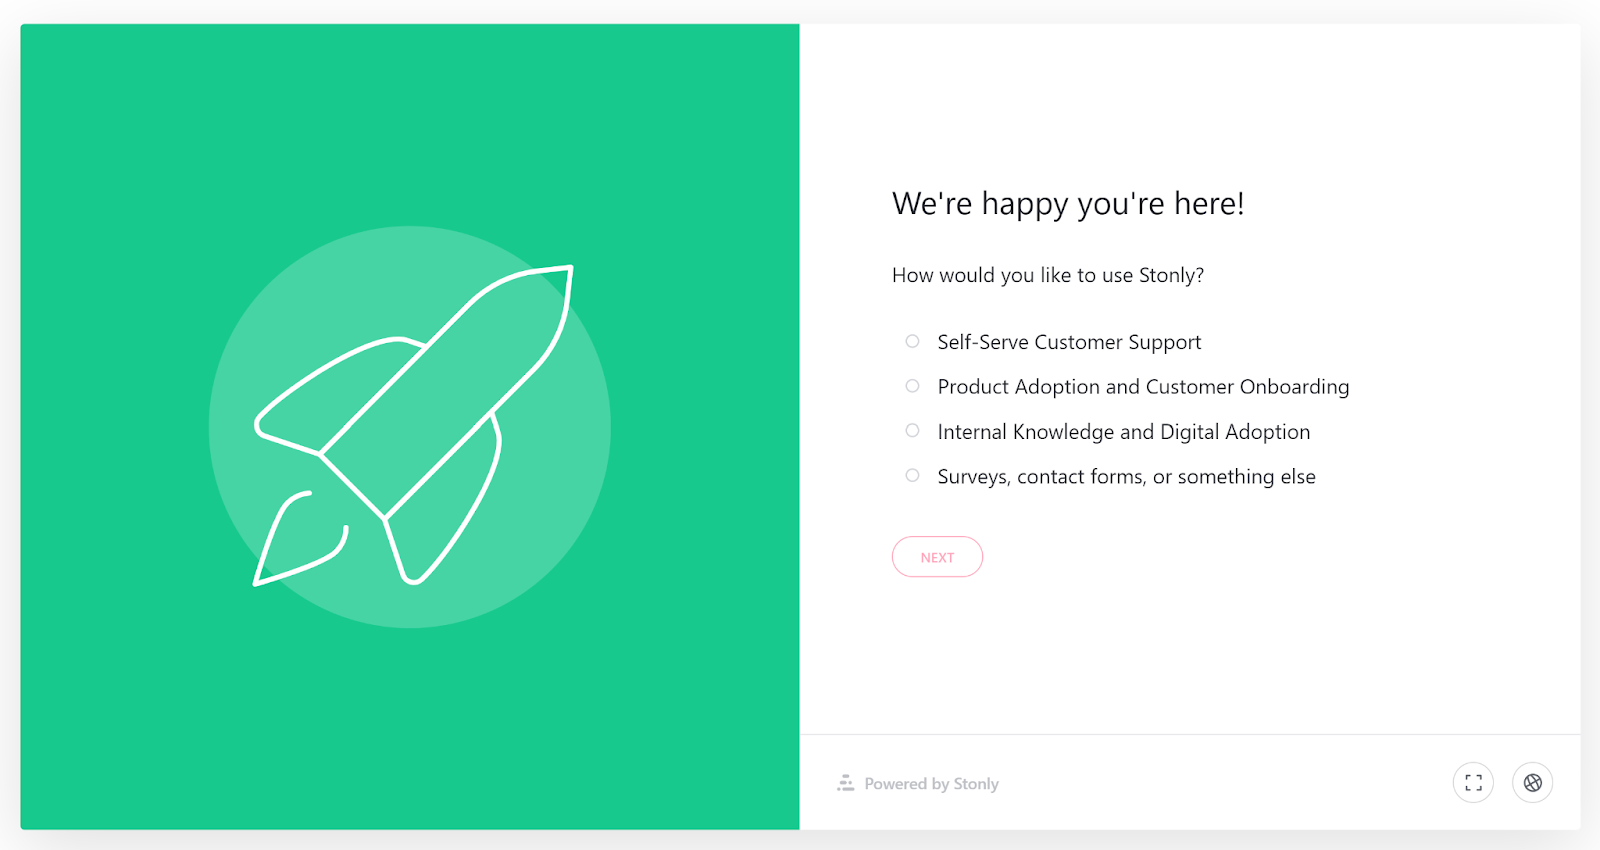
Task: Choose the Product Adoption and Customer Onboarding radio
Action: coord(912,386)
